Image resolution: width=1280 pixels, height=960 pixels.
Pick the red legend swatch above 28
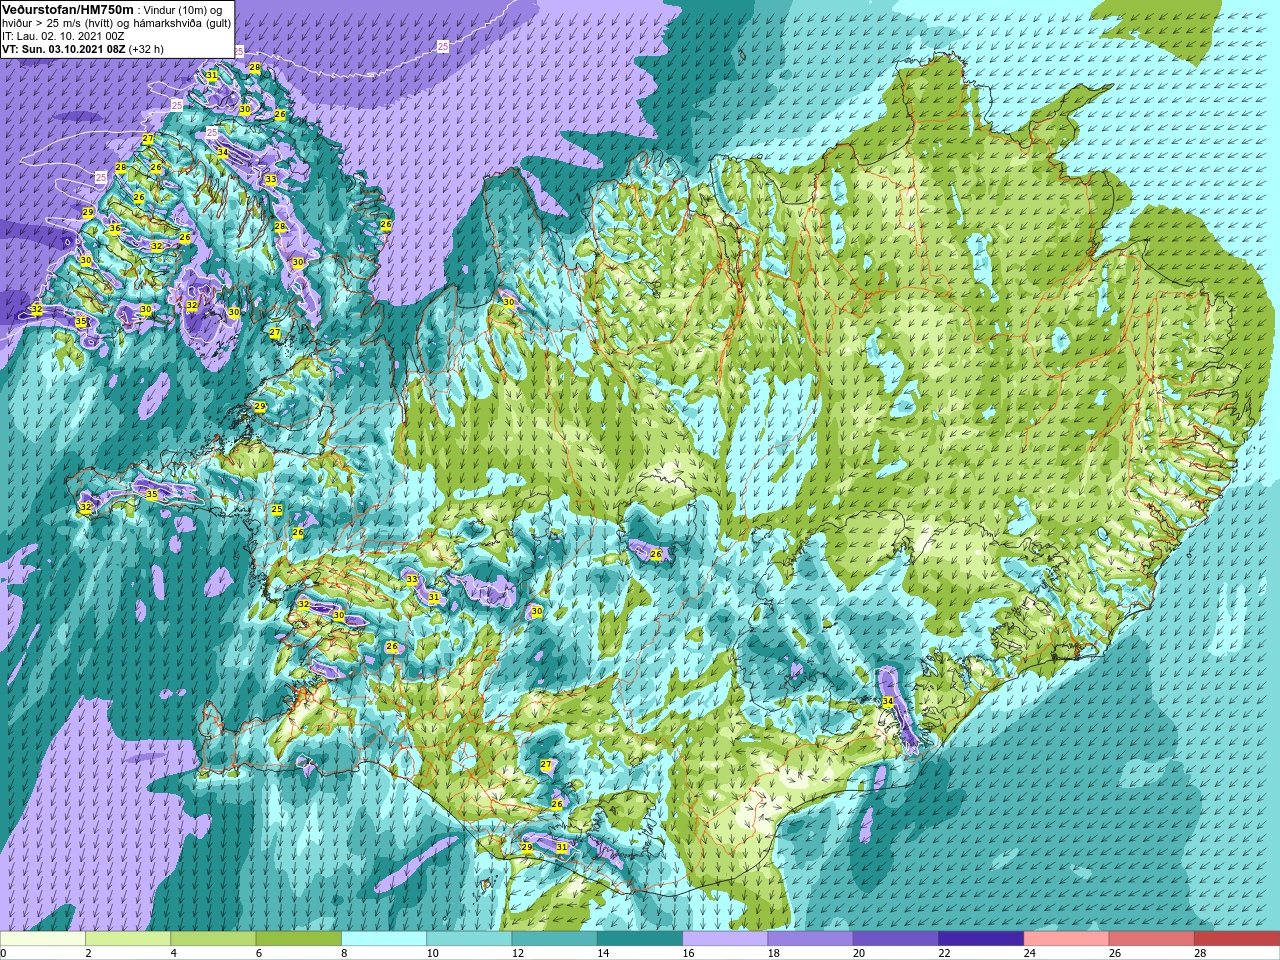click(1236, 939)
